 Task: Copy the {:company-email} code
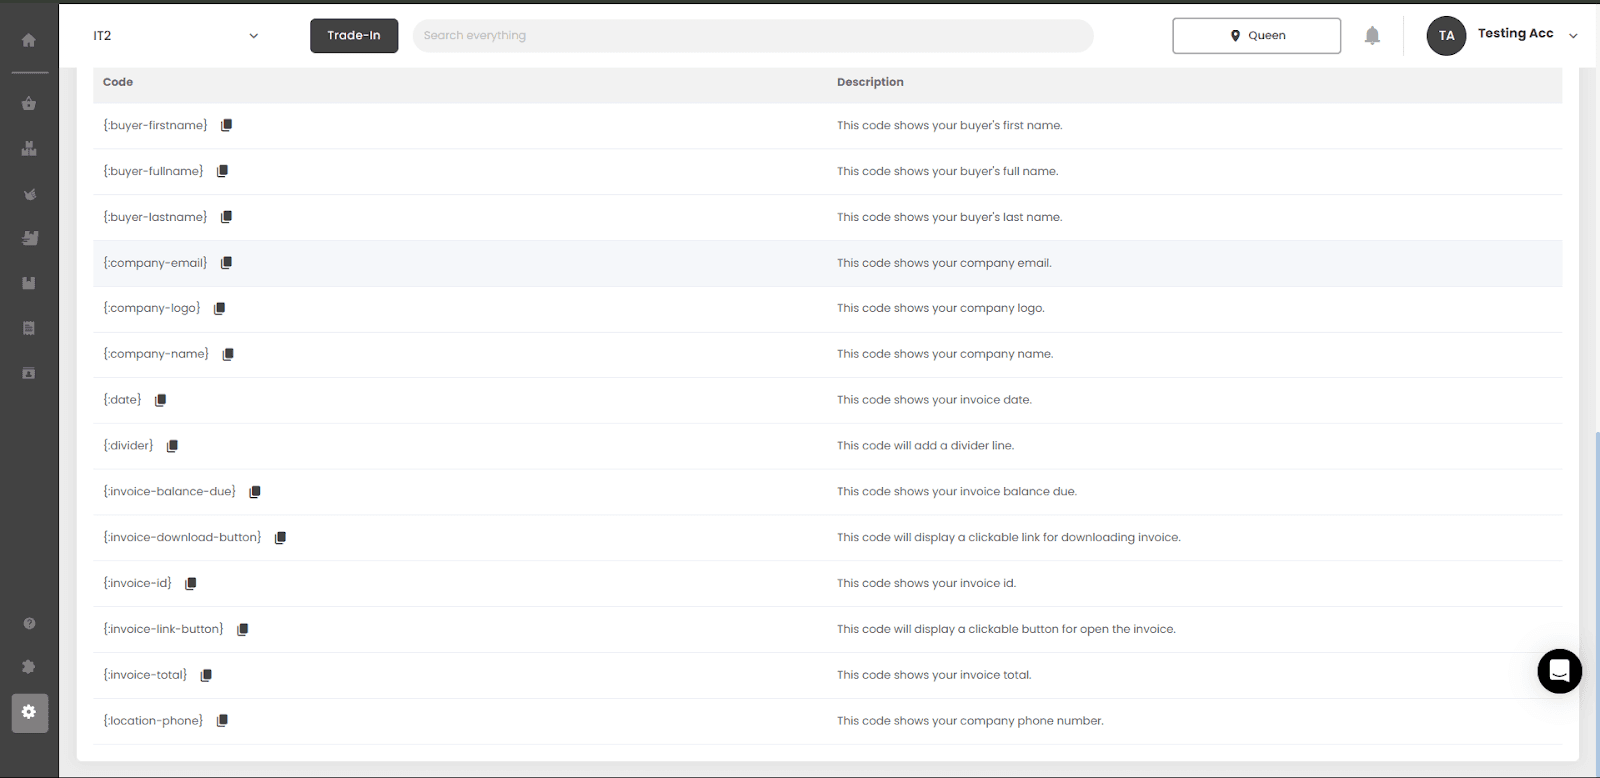227,263
